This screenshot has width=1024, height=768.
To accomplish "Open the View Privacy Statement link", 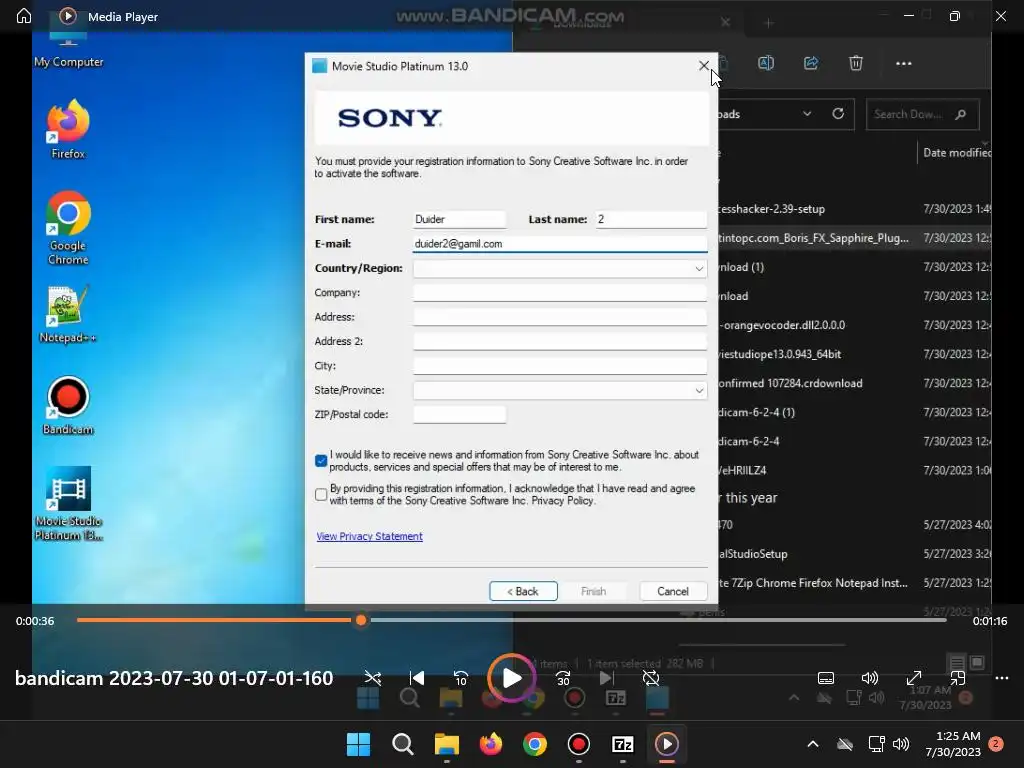I will pos(370,536).
